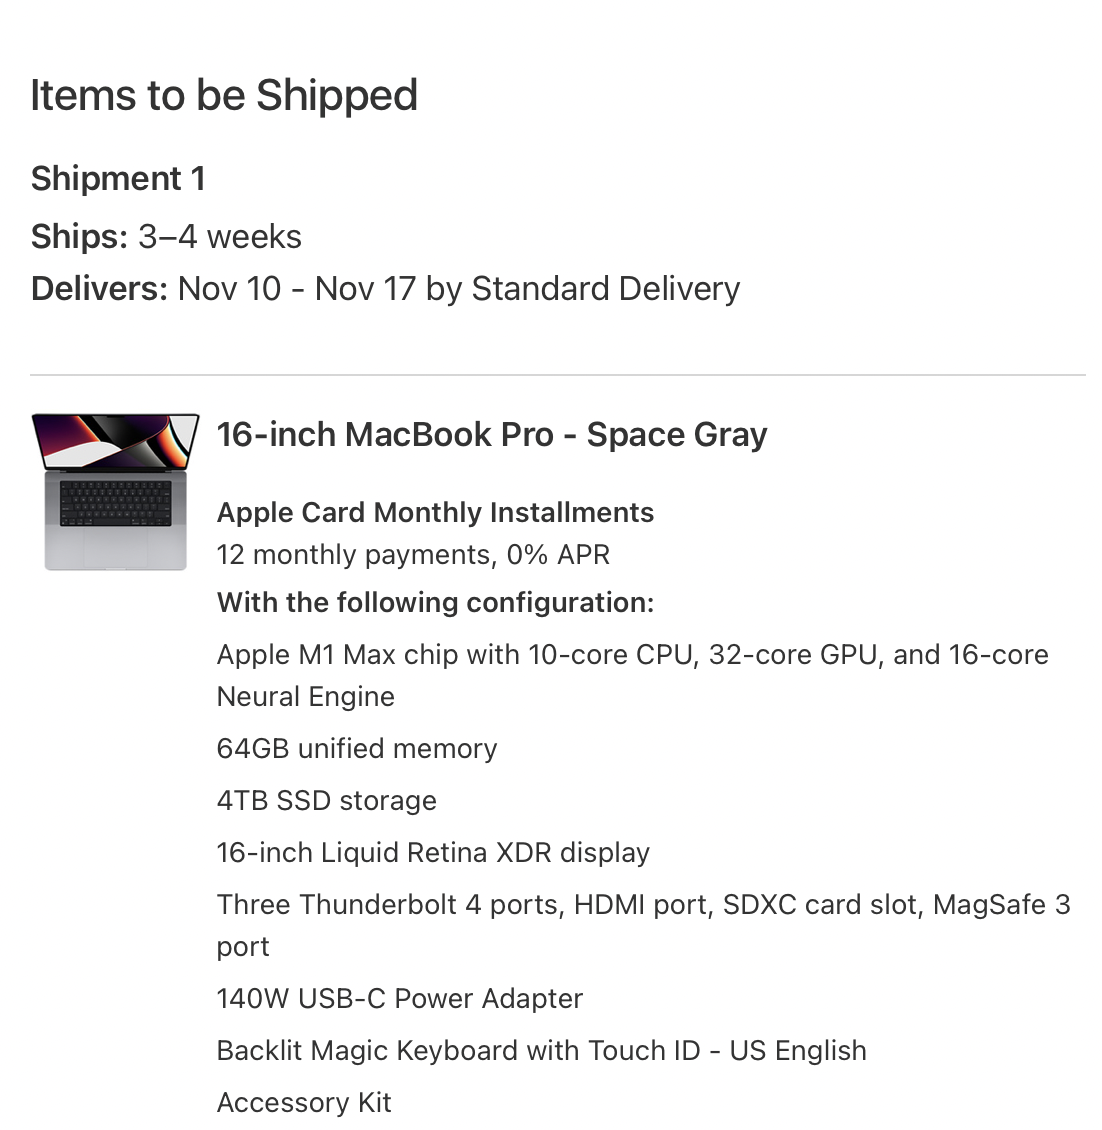
Task: Open the 16-inch MacBook Pro - Space Gray title
Action: pos(492,435)
